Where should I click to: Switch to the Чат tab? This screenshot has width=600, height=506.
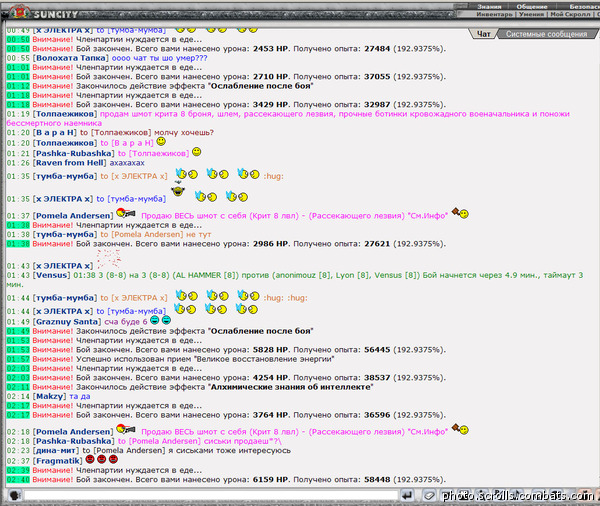(483, 34)
